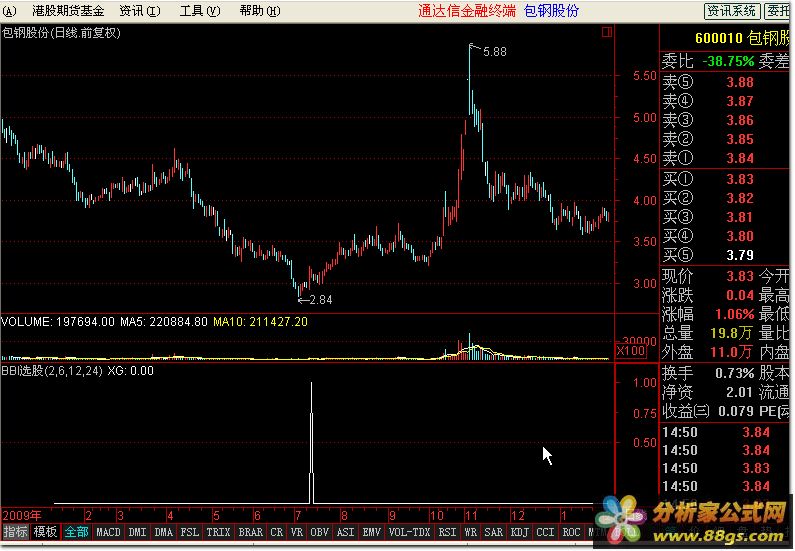Click the 买④ price 3.80
795x551 pixels.
point(740,236)
